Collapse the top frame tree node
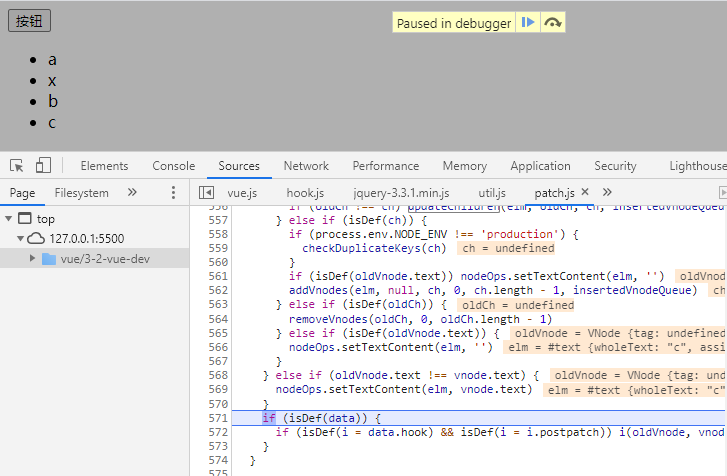Viewport: 727px width, 476px height. pos(8,218)
